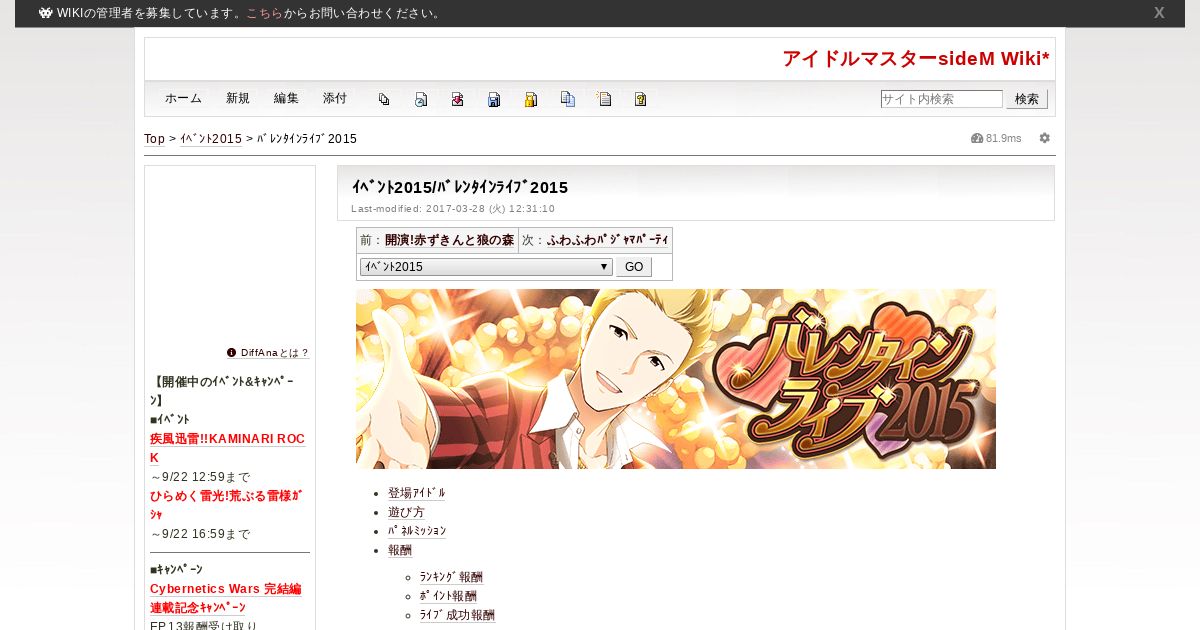Jump to 報酬 section link

tap(400, 550)
